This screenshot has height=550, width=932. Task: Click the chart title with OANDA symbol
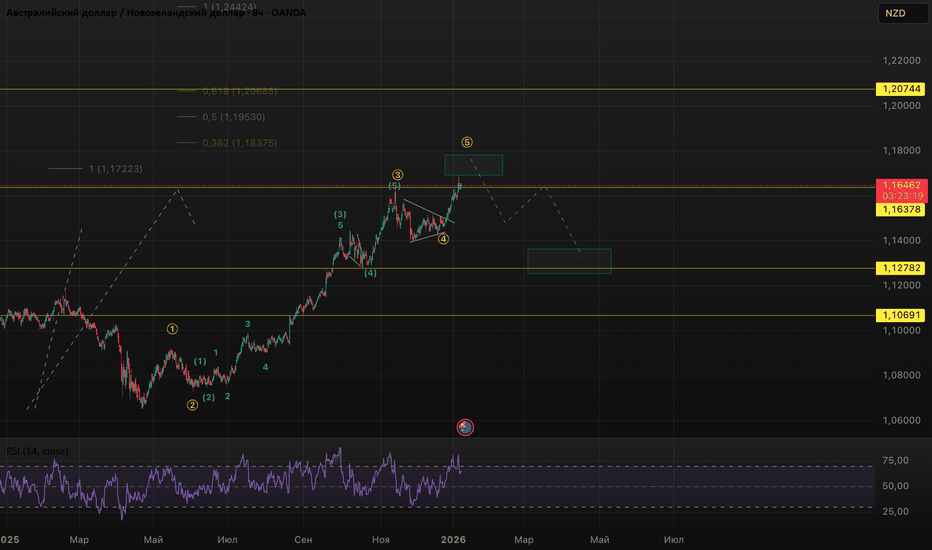[156, 12]
